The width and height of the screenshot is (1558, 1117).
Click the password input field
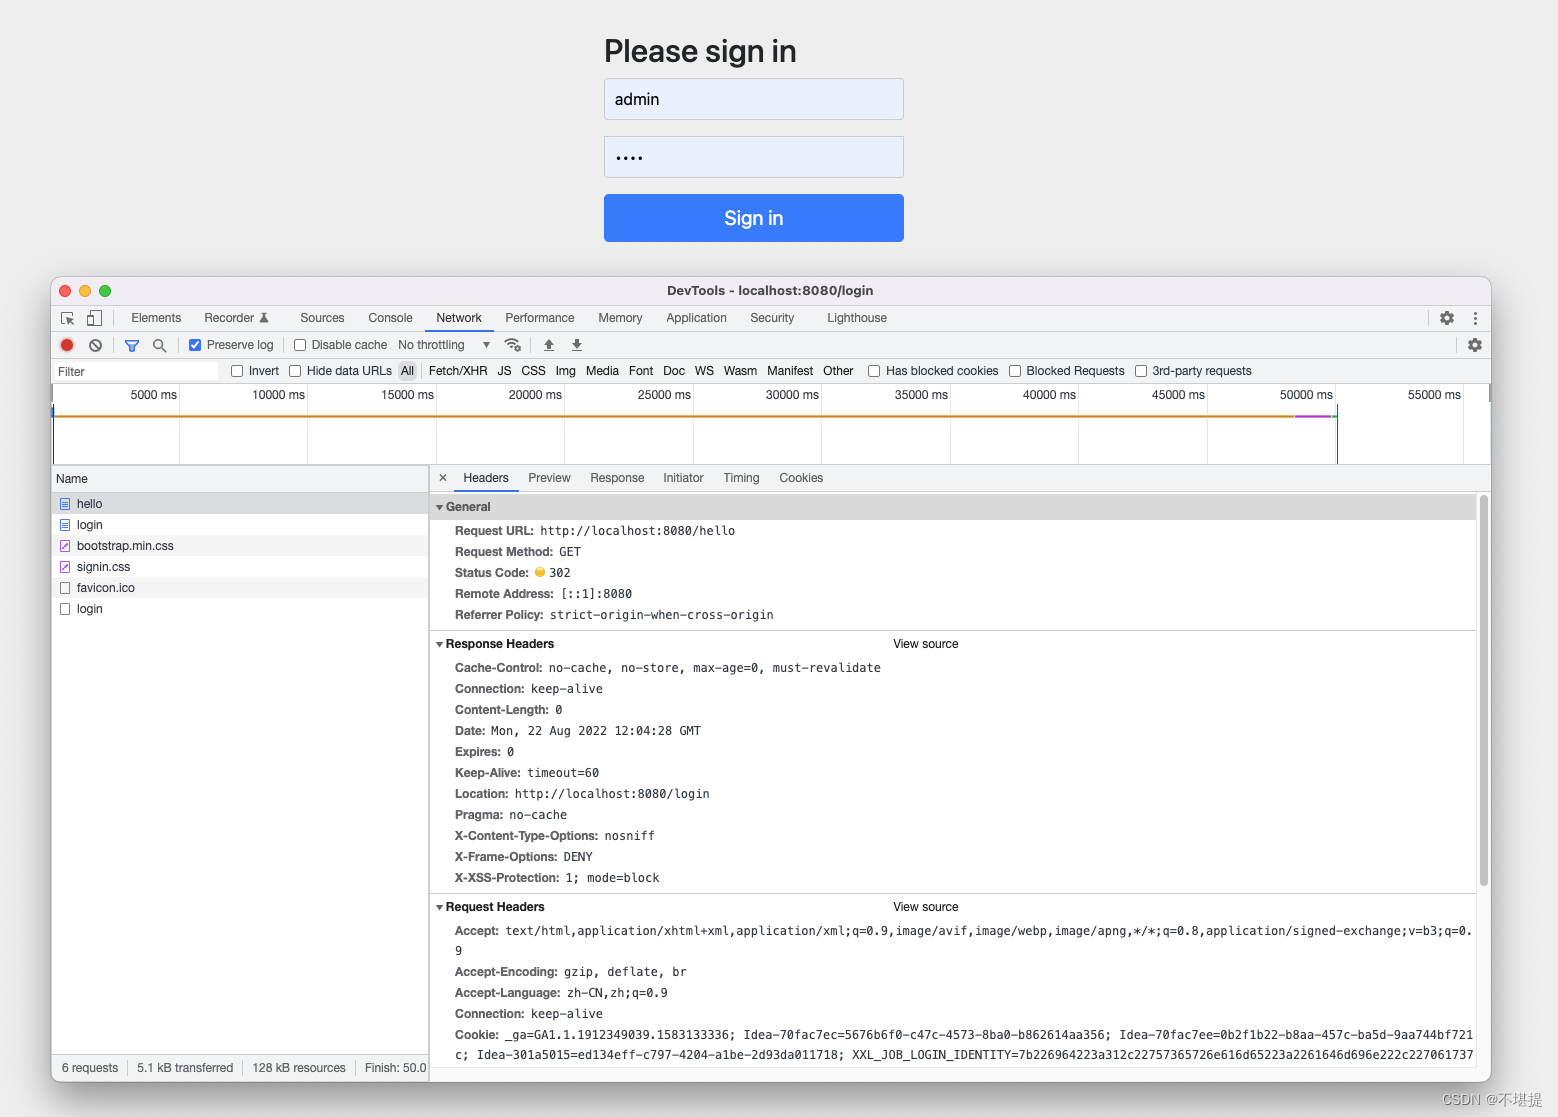754,157
